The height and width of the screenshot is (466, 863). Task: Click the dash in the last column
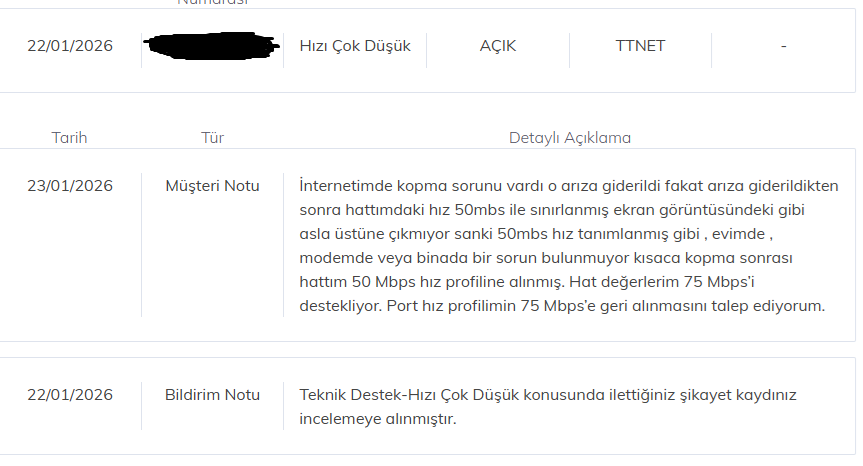783,46
